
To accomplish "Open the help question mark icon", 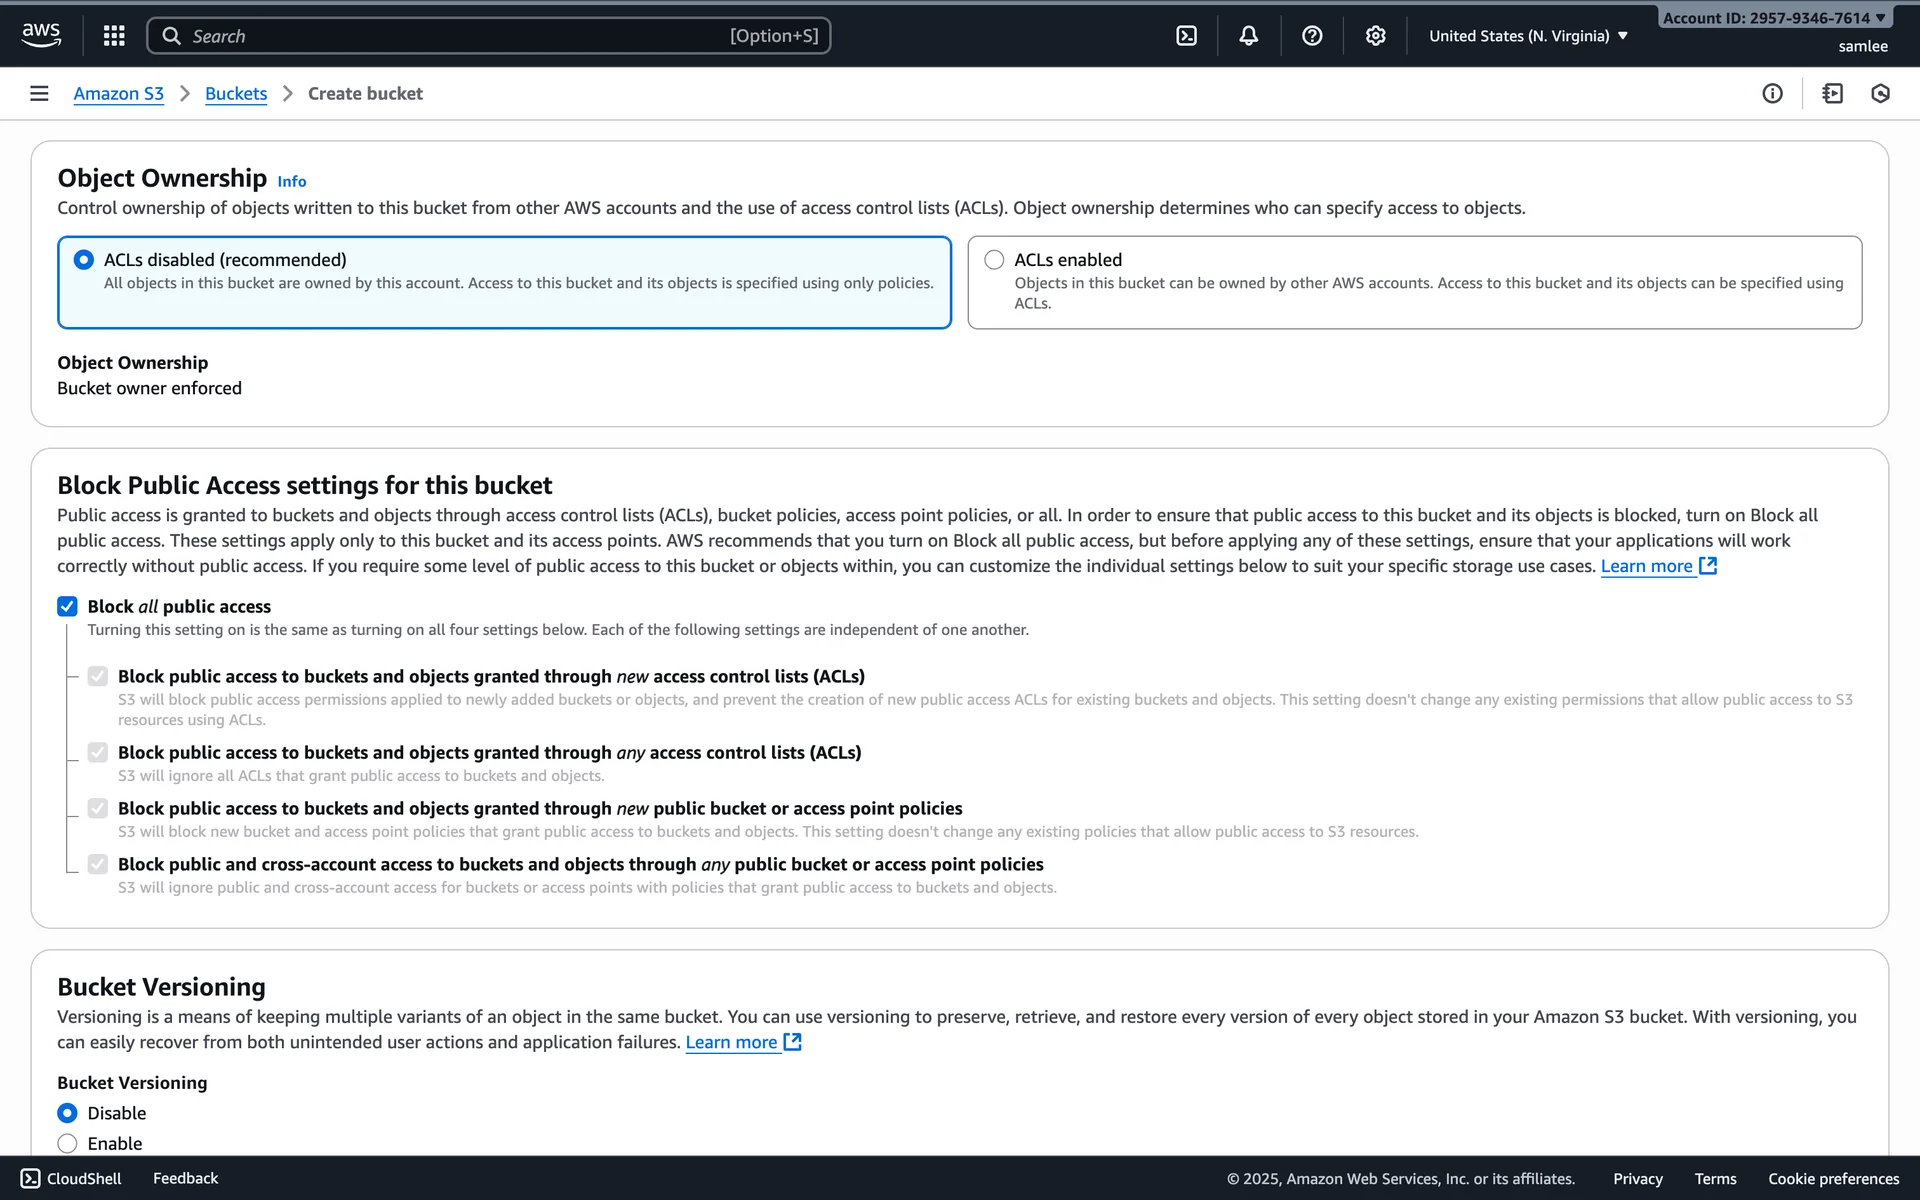I will [1312, 36].
